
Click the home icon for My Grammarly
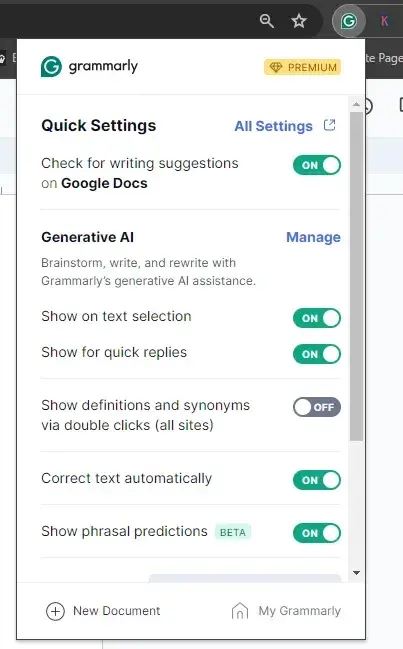(x=240, y=611)
